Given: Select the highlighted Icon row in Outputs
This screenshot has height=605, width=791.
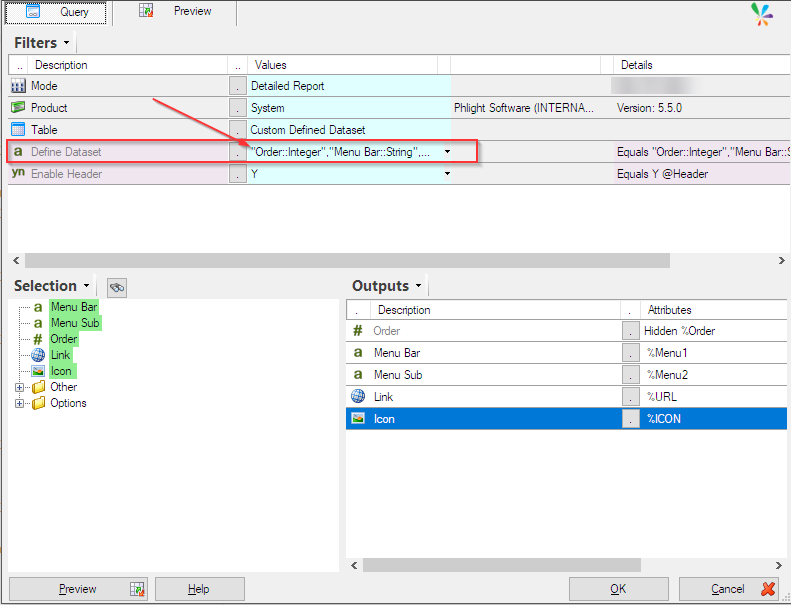Looking at the screenshot, I should 567,419.
